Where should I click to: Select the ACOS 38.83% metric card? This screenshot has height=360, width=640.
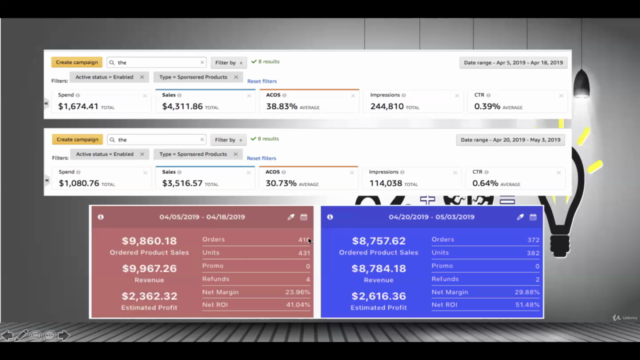309,101
